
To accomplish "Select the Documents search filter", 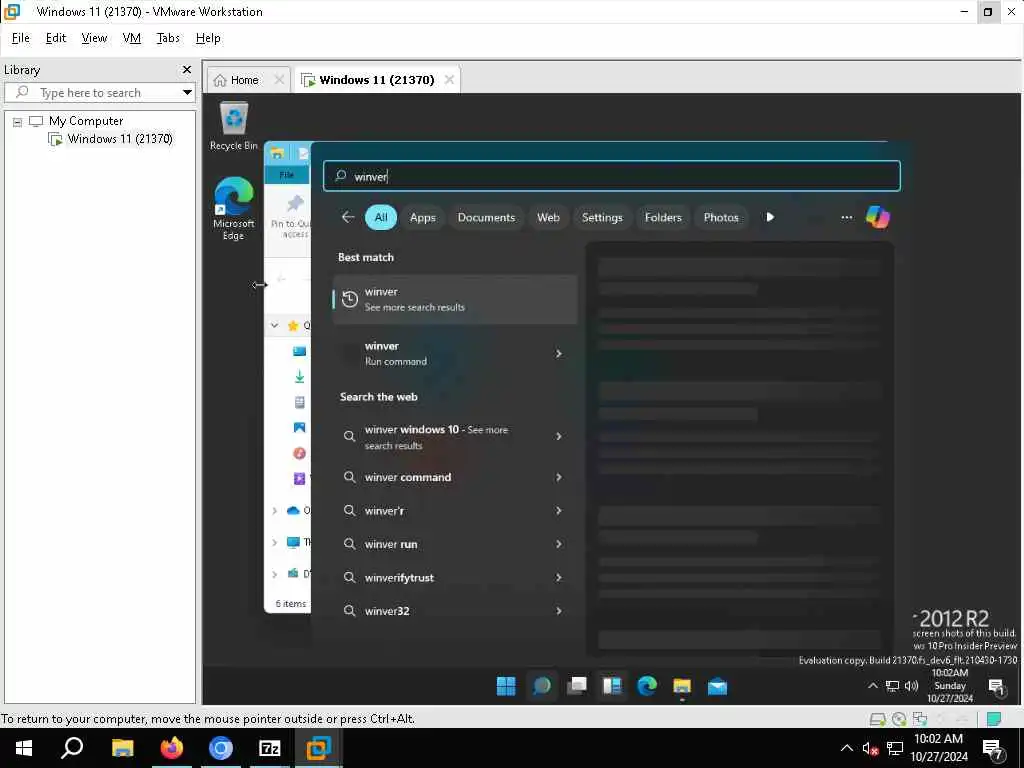I will [x=486, y=217].
